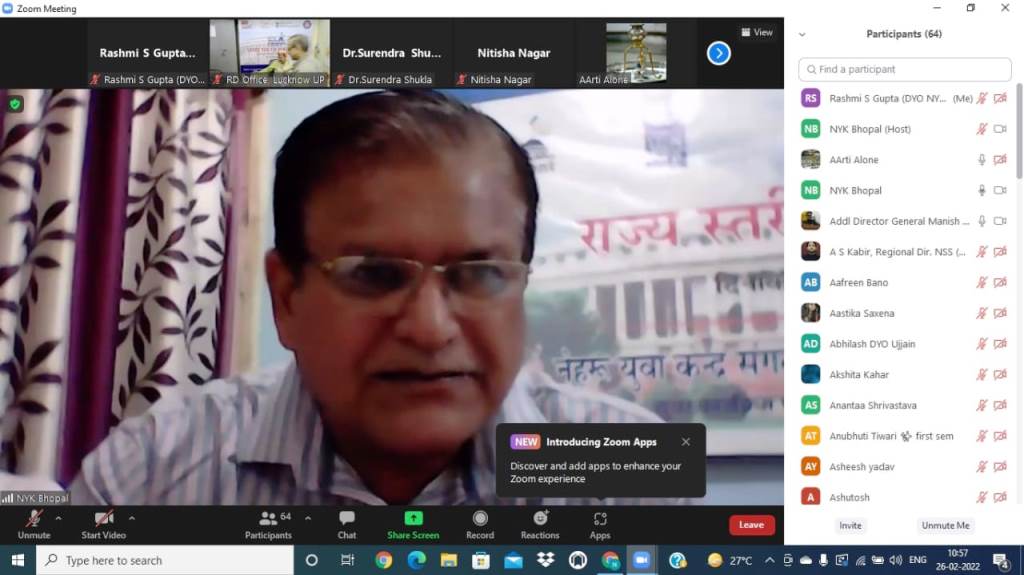Open the Reactions menu

(x=540, y=525)
